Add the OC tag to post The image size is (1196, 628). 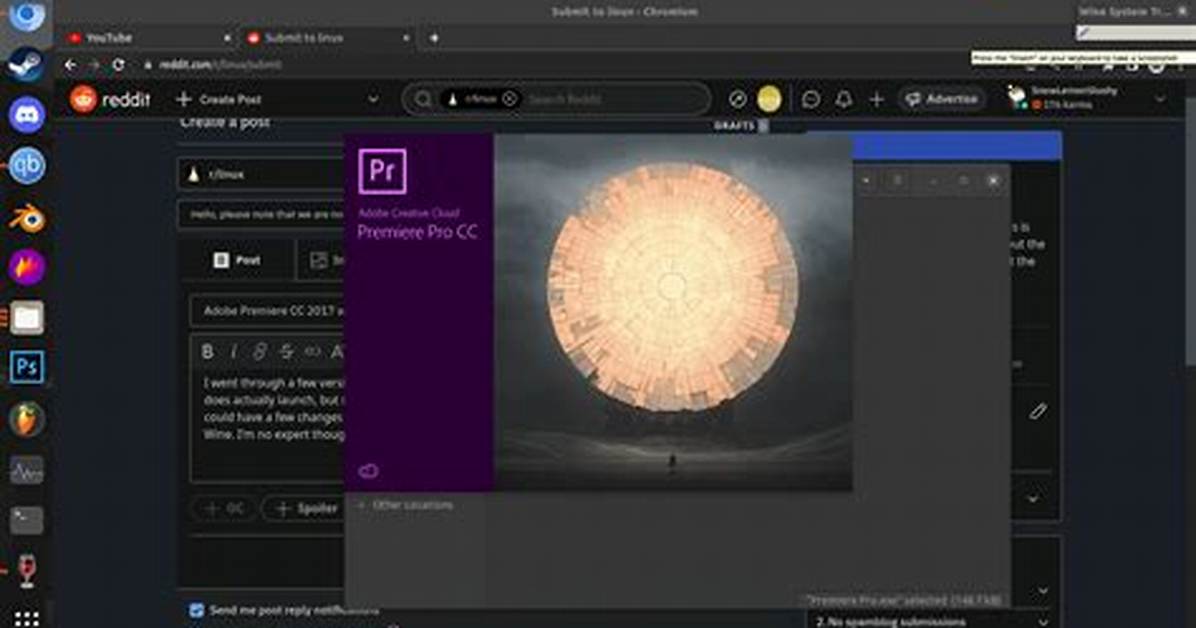(x=225, y=508)
